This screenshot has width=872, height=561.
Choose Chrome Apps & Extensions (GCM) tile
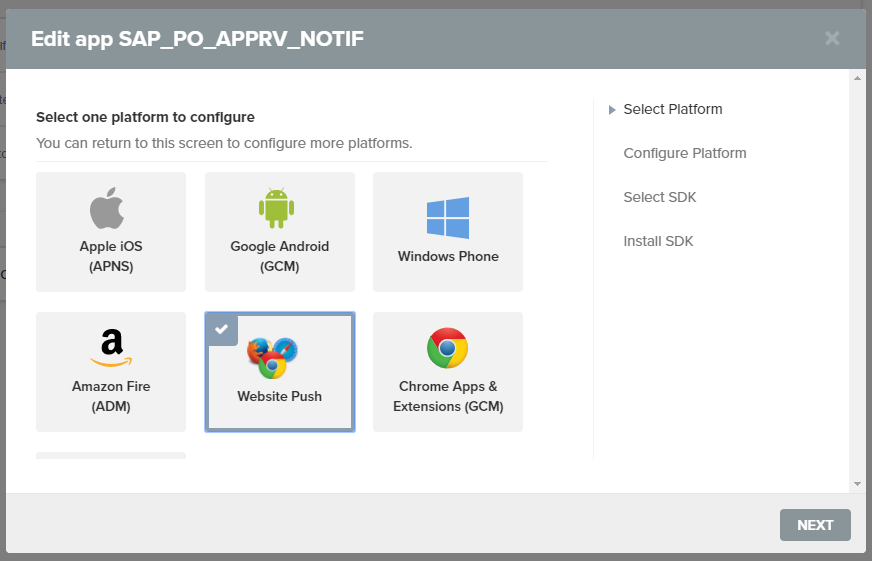tap(448, 372)
